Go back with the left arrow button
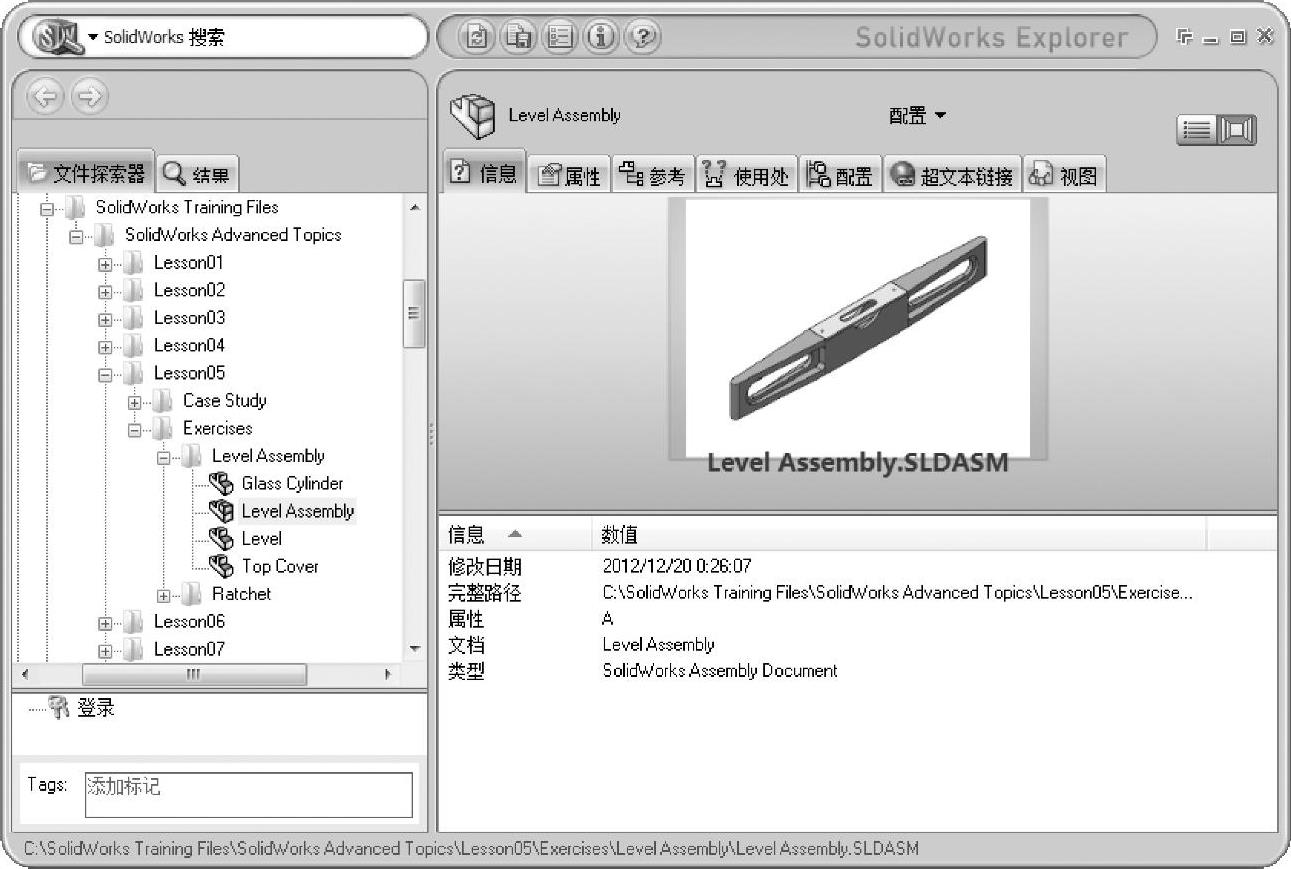The height and width of the screenshot is (869, 1291). coord(44,96)
